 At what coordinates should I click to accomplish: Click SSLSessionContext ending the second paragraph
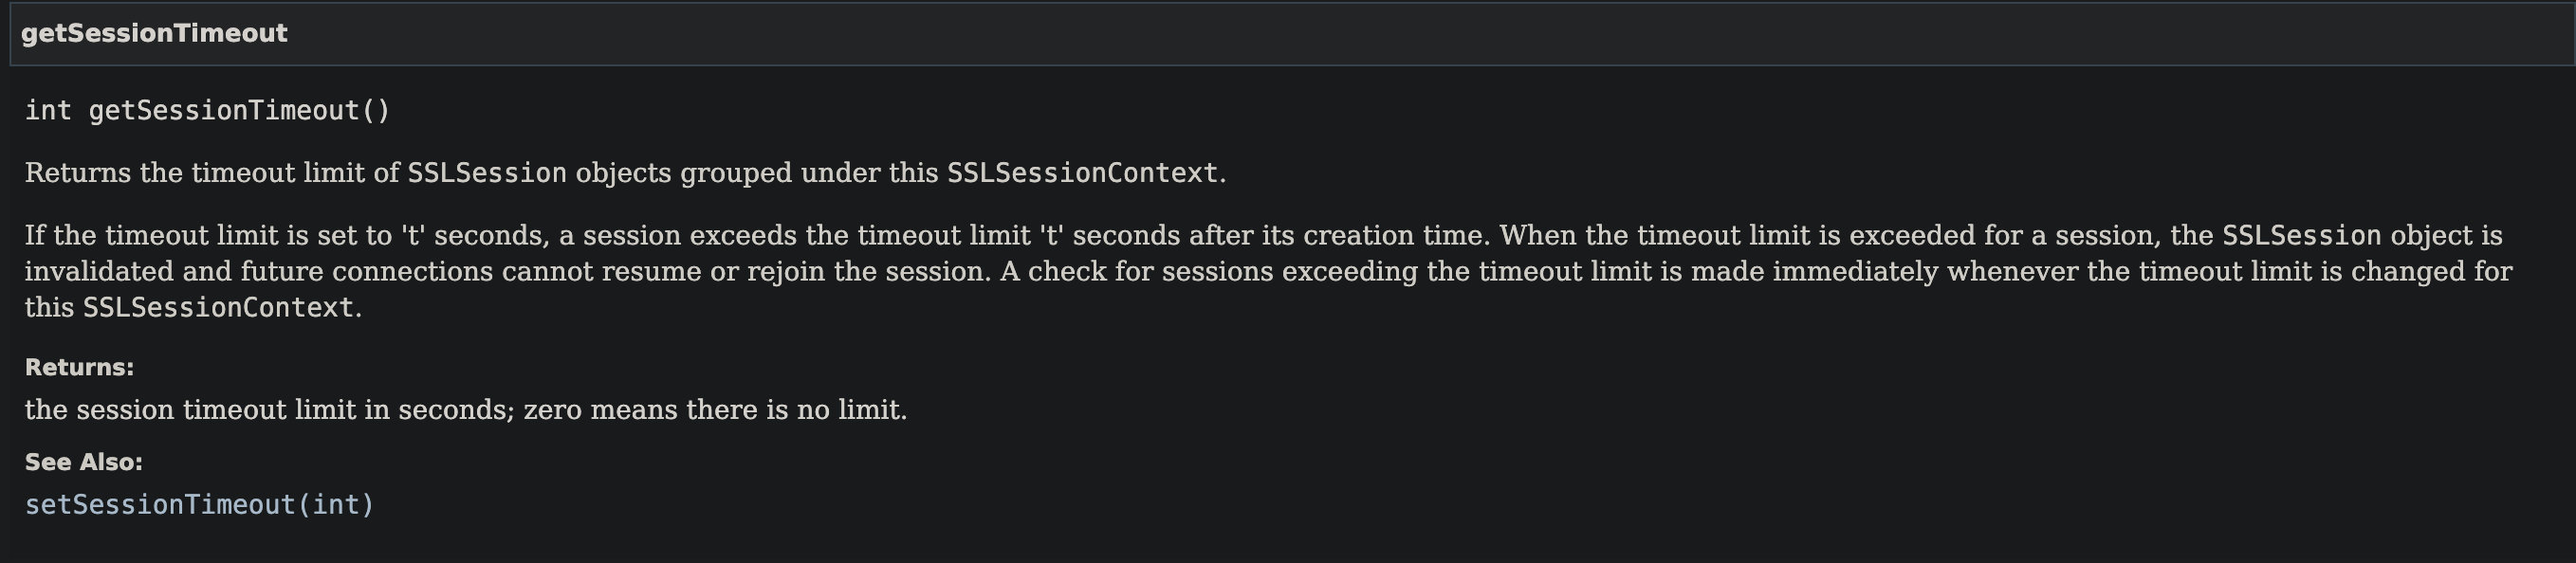click(x=218, y=308)
